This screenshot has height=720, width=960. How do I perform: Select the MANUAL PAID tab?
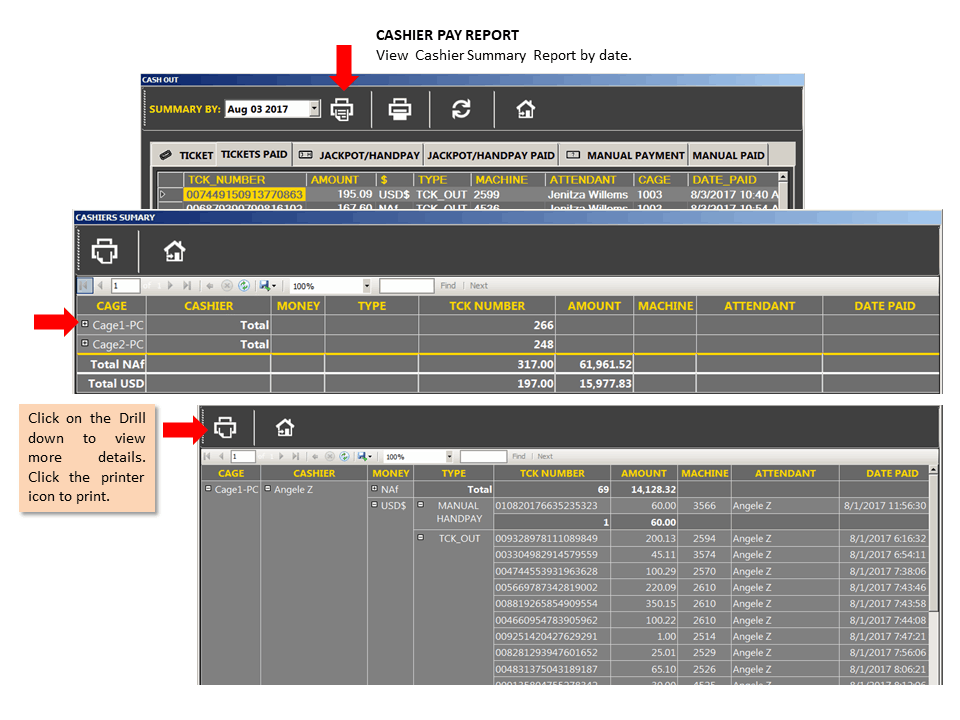[x=728, y=156]
